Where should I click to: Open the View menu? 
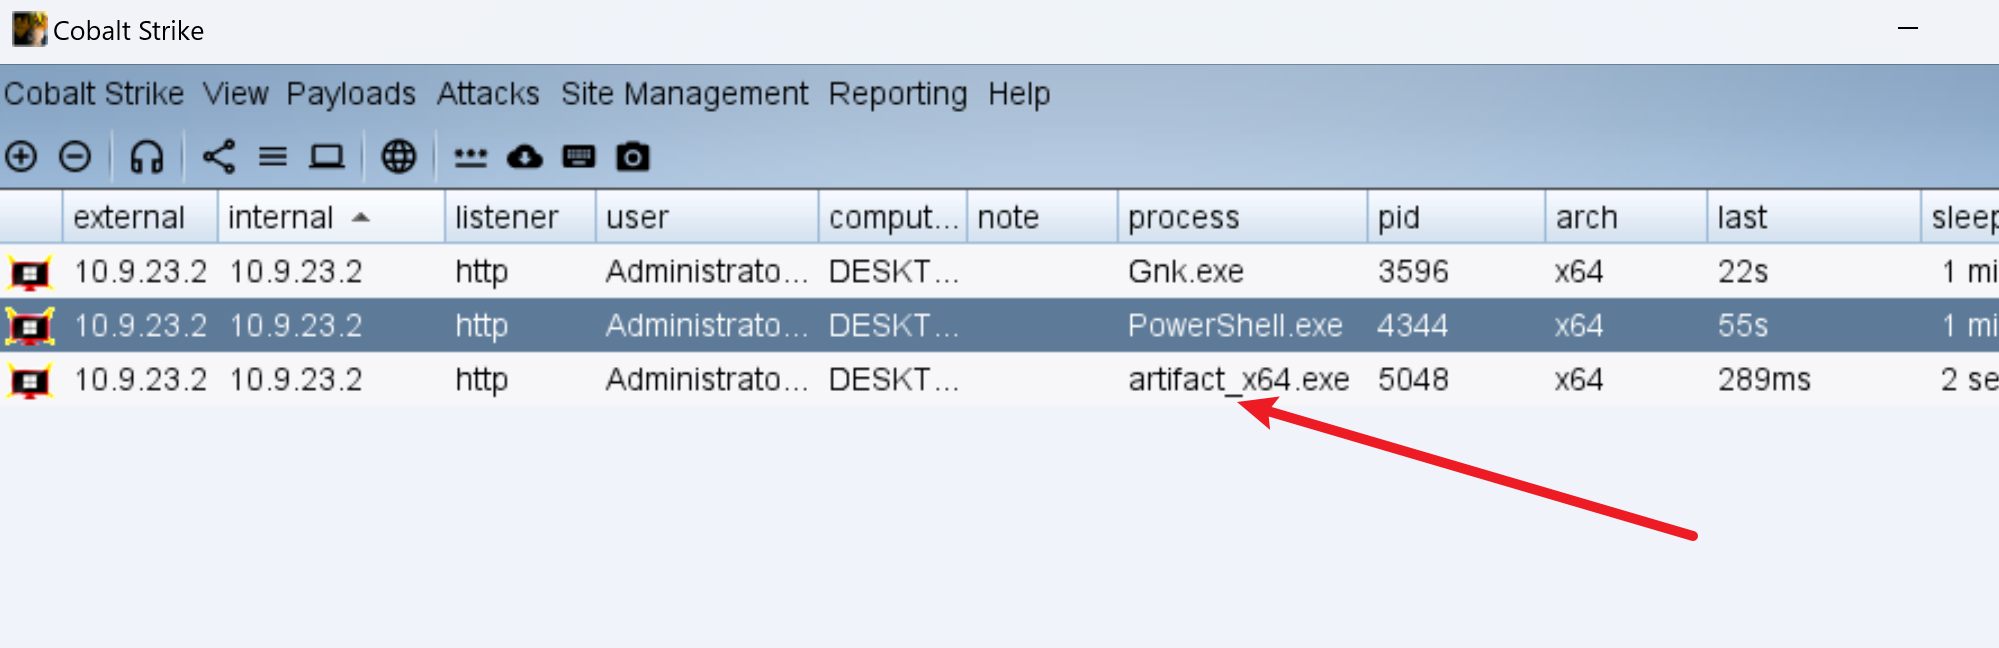pos(236,94)
